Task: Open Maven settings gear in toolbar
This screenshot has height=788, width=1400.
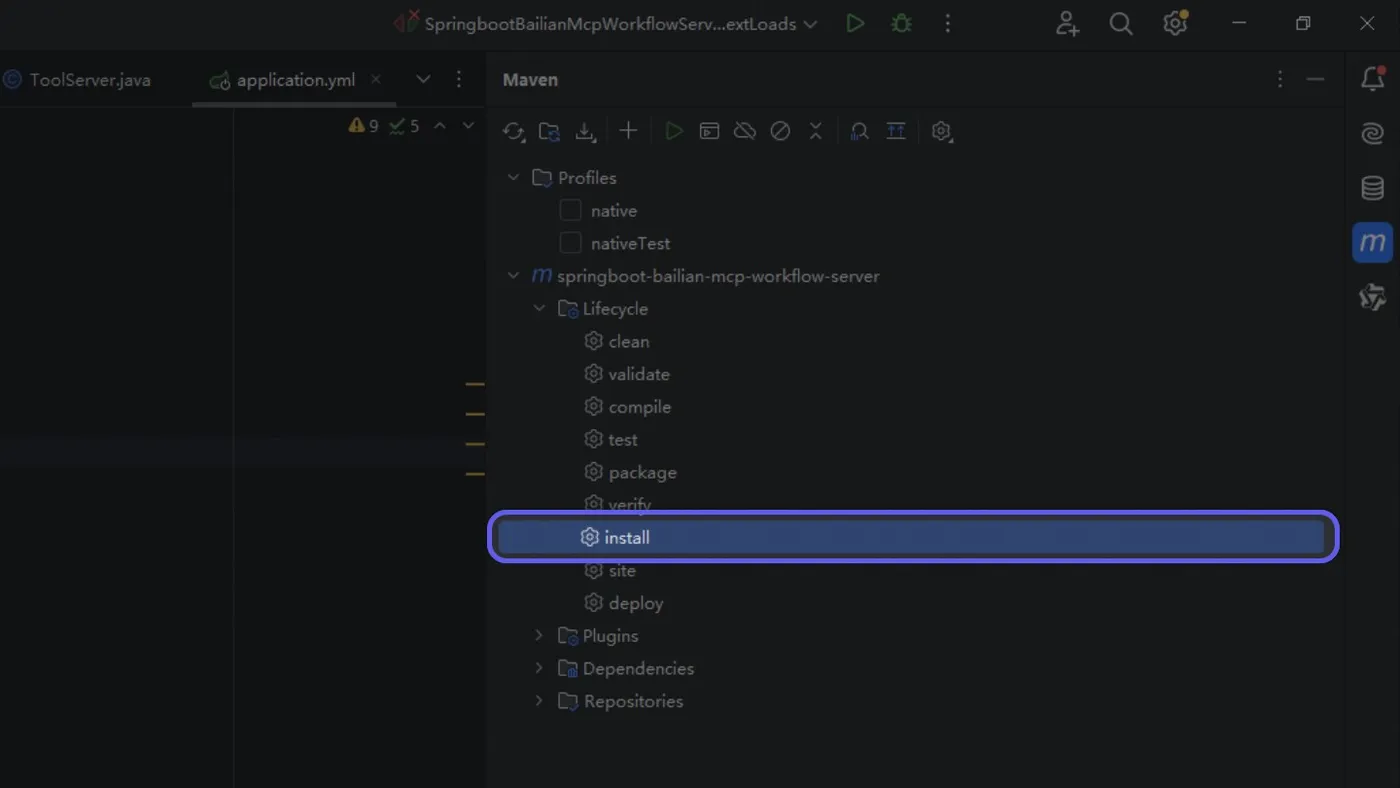Action: [942, 131]
